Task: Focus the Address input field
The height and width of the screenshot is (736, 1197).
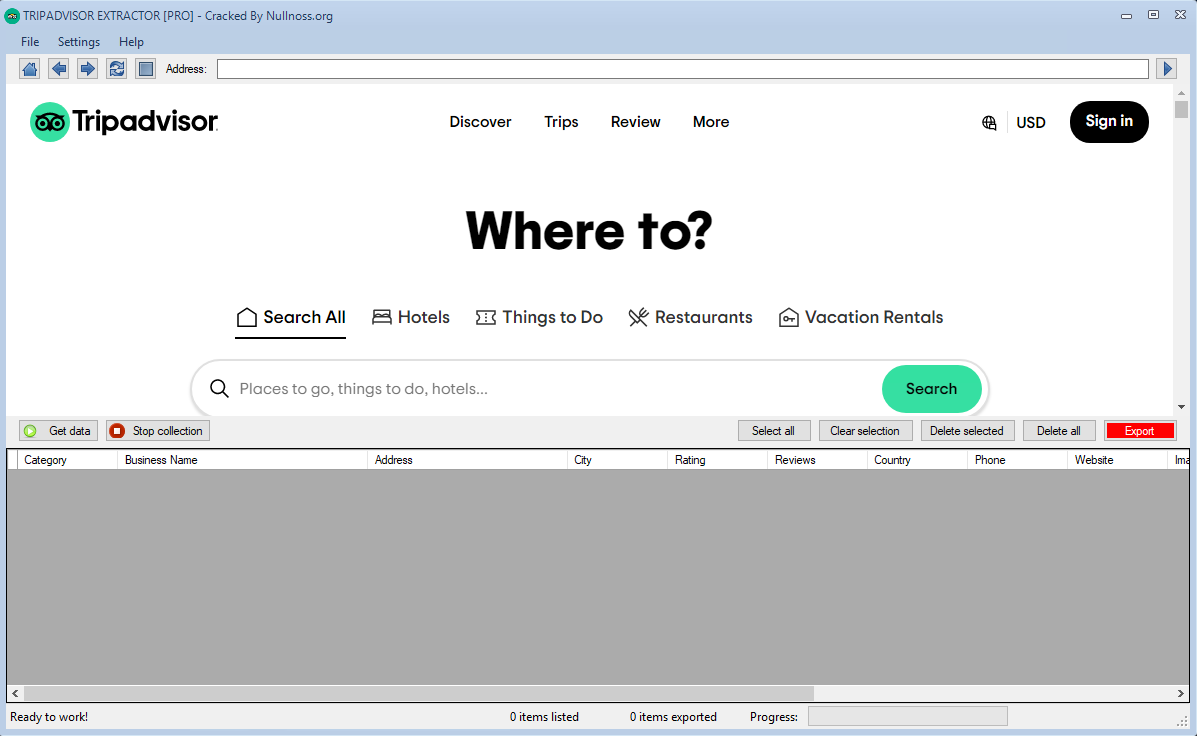Action: [682, 69]
